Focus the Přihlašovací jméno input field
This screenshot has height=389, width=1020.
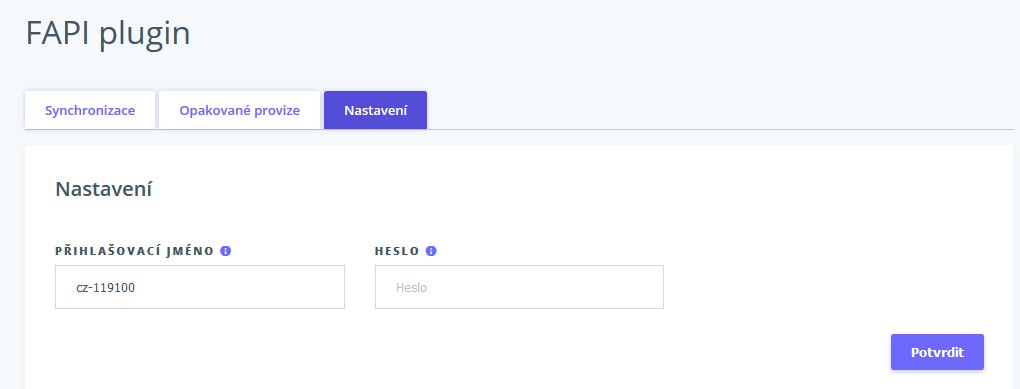[x=200, y=287]
